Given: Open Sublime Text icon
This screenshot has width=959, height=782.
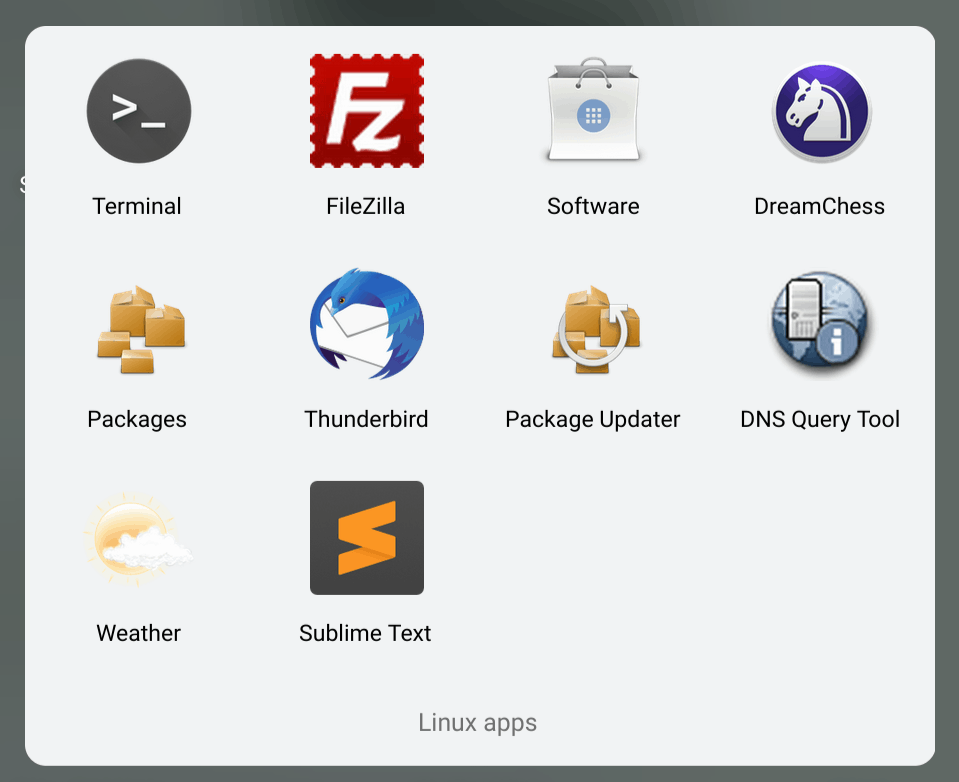Looking at the screenshot, I should [x=367, y=537].
